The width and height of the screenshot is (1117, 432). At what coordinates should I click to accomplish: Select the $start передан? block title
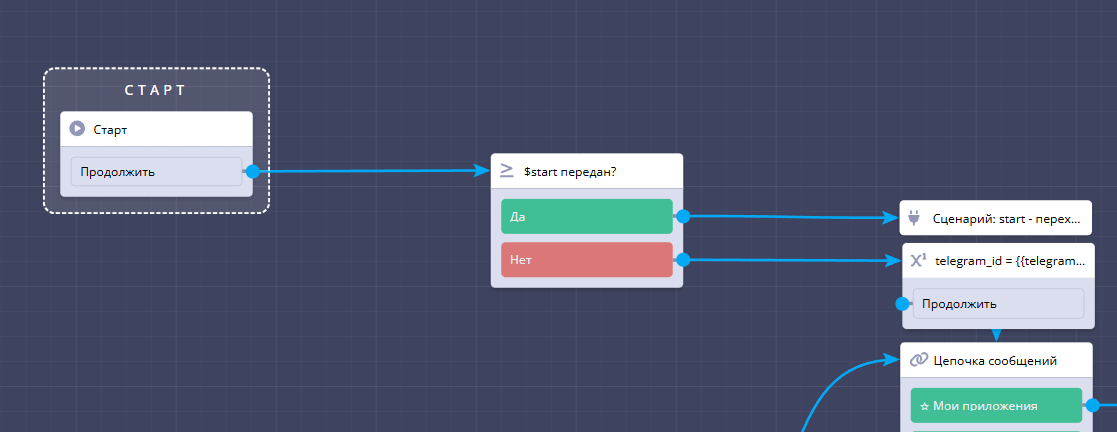coord(570,171)
